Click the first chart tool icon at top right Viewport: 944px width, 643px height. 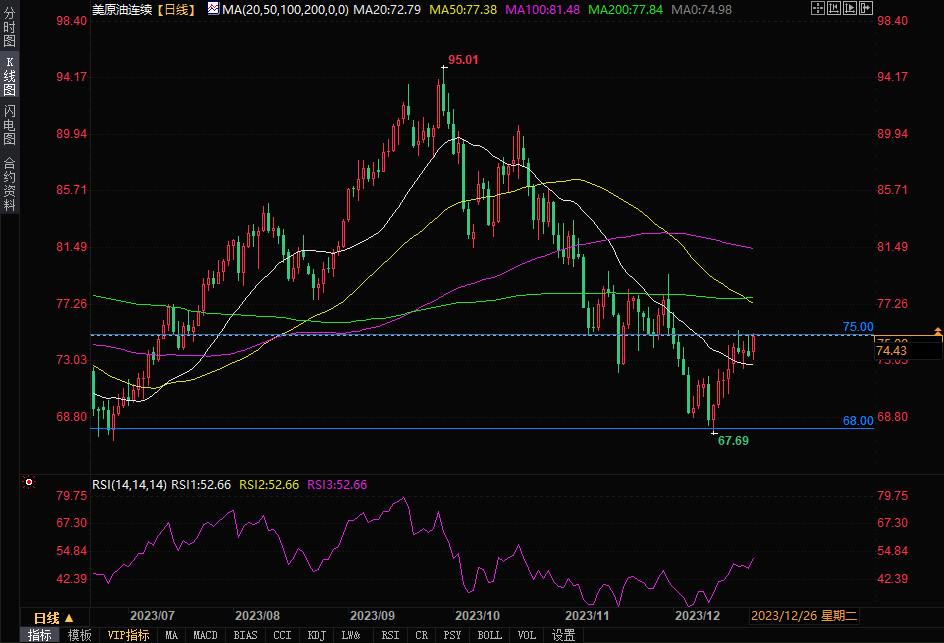817,8
